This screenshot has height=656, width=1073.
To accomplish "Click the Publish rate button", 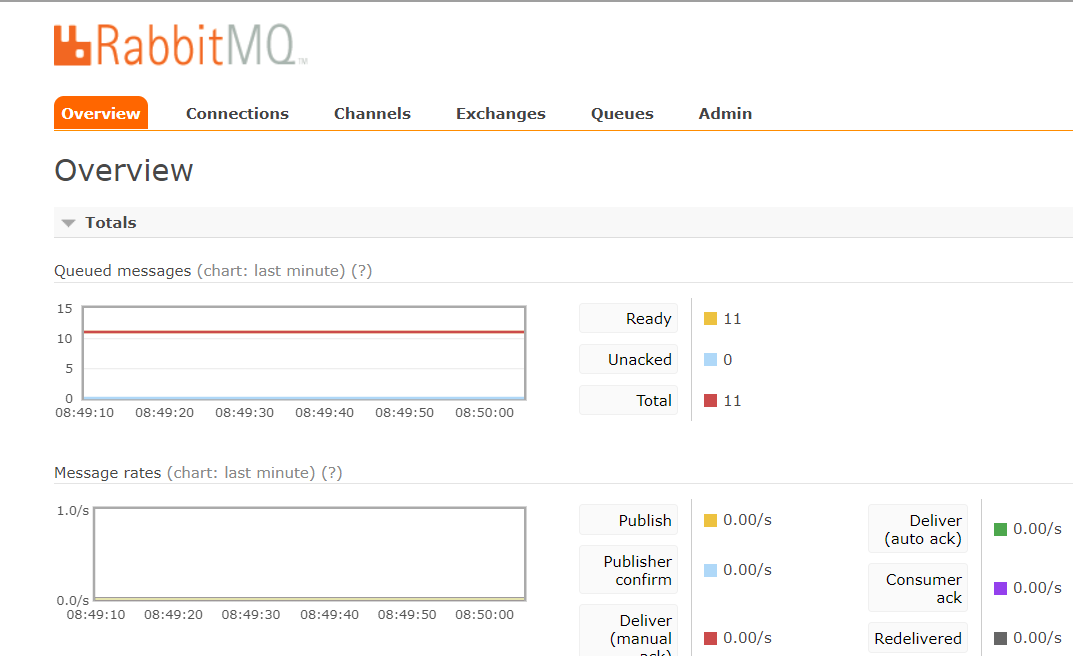I will (x=628, y=519).
